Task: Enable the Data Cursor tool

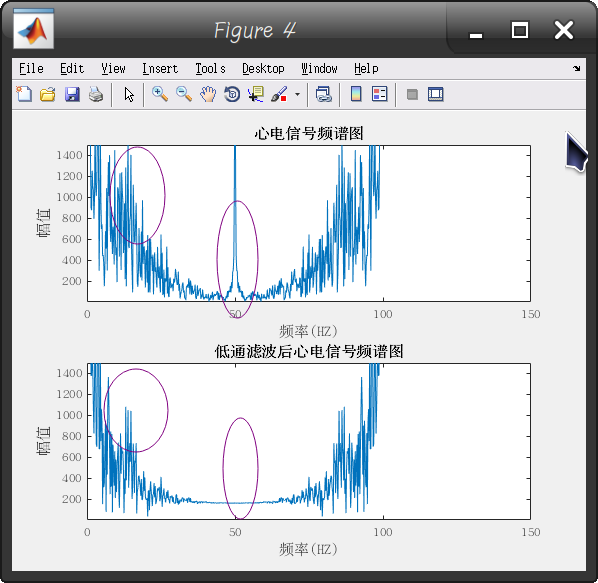Action: tap(256, 94)
